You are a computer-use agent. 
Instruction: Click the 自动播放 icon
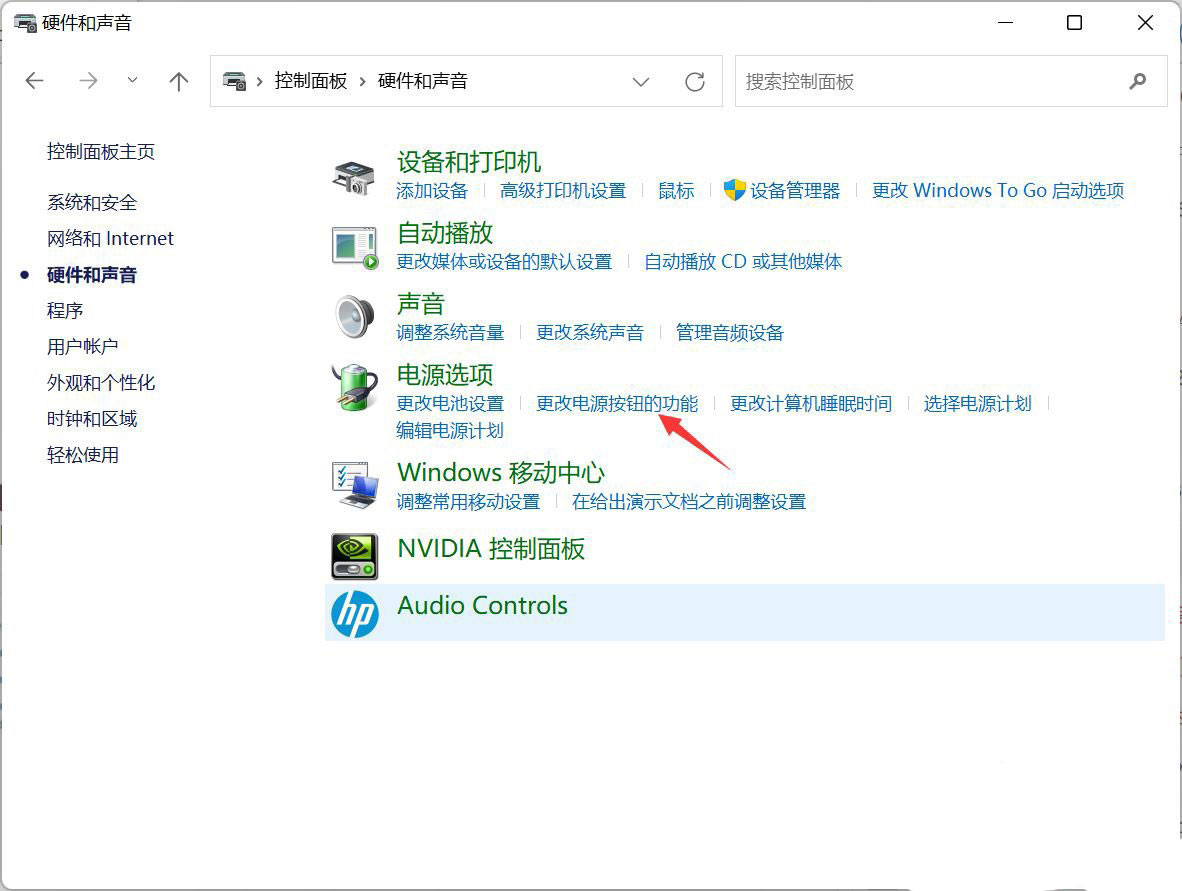tap(354, 245)
